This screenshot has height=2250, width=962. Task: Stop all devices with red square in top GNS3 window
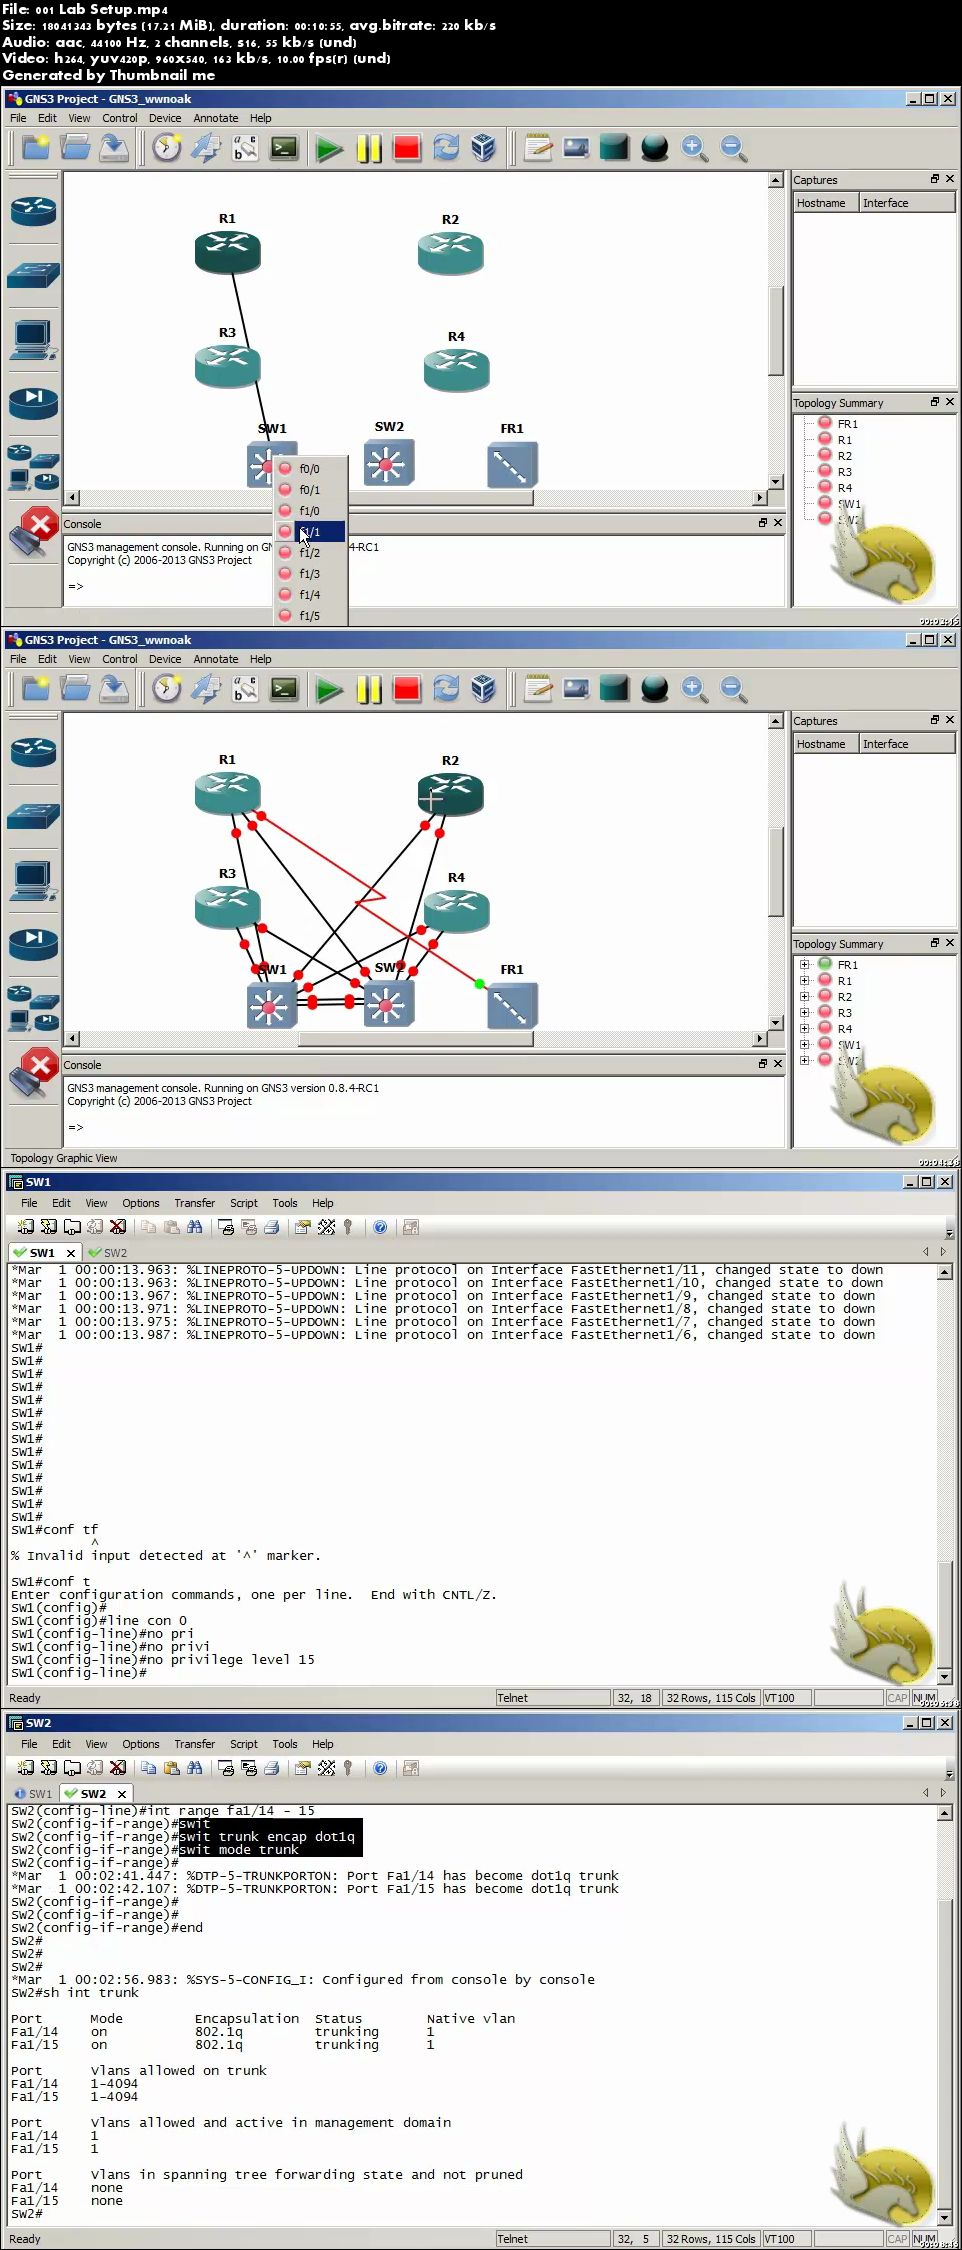click(x=407, y=149)
